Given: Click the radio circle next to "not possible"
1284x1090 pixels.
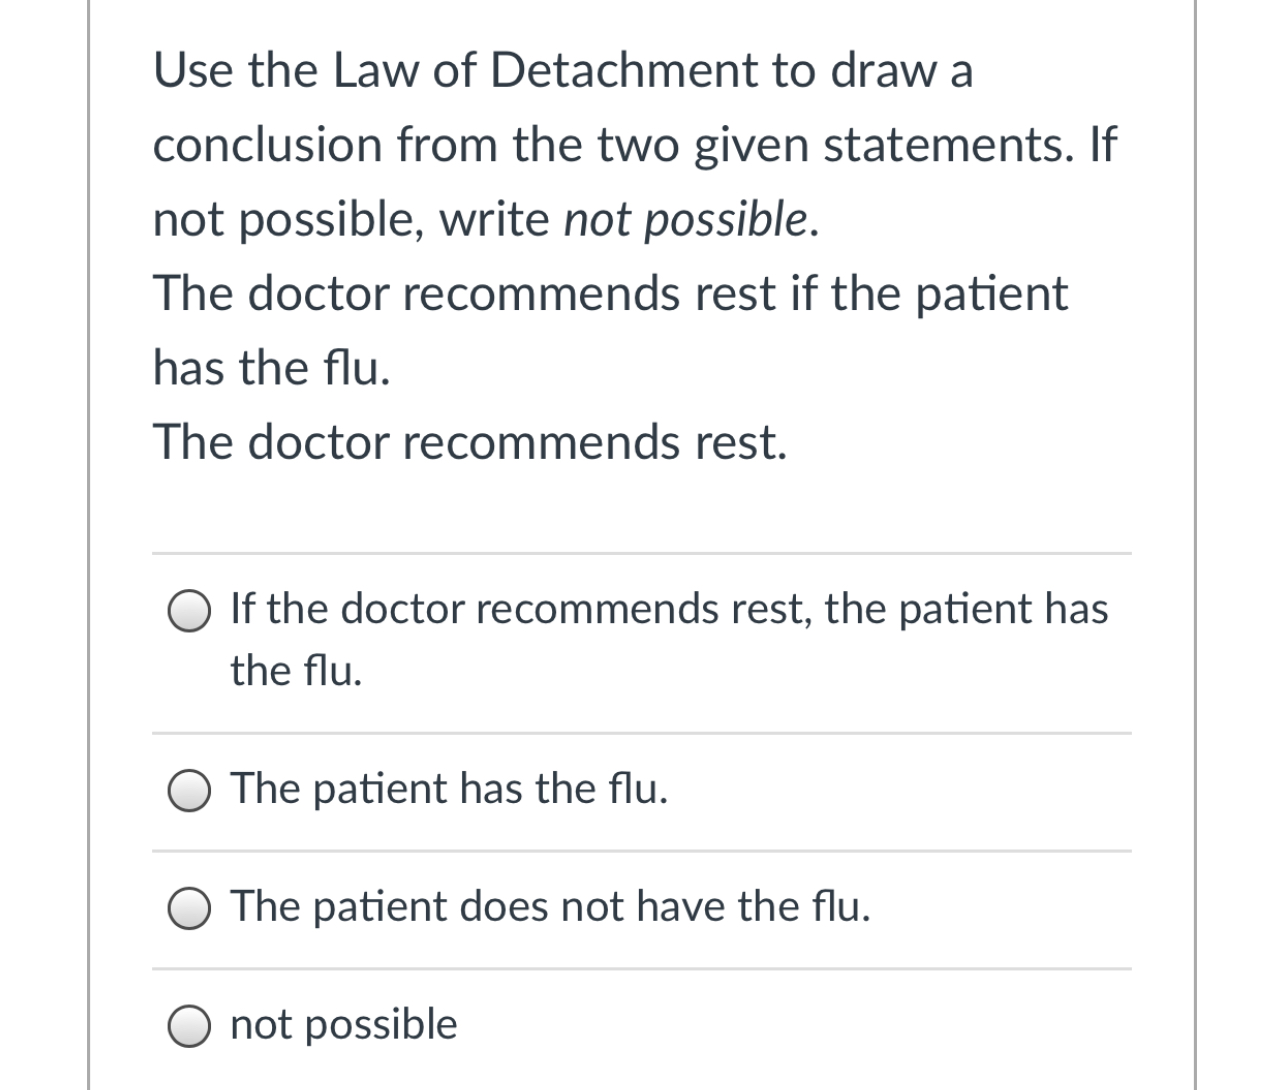Looking at the screenshot, I should pyautogui.click(x=189, y=1024).
